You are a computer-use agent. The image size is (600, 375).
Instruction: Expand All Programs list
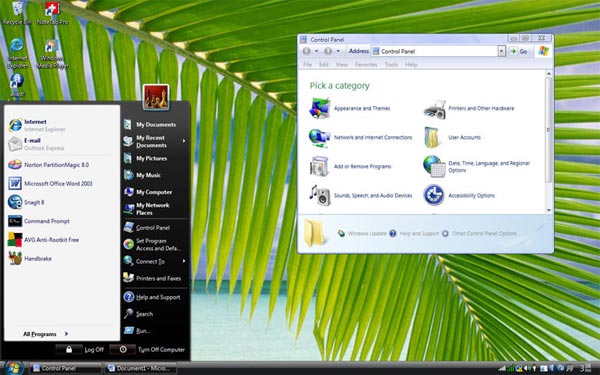click(45, 334)
